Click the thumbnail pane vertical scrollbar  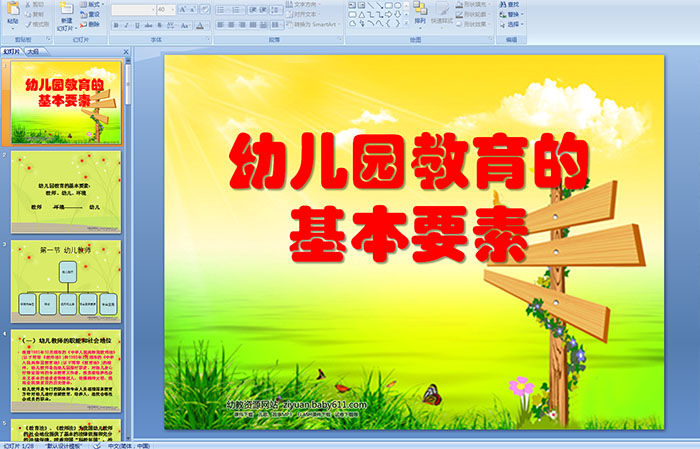point(128,250)
